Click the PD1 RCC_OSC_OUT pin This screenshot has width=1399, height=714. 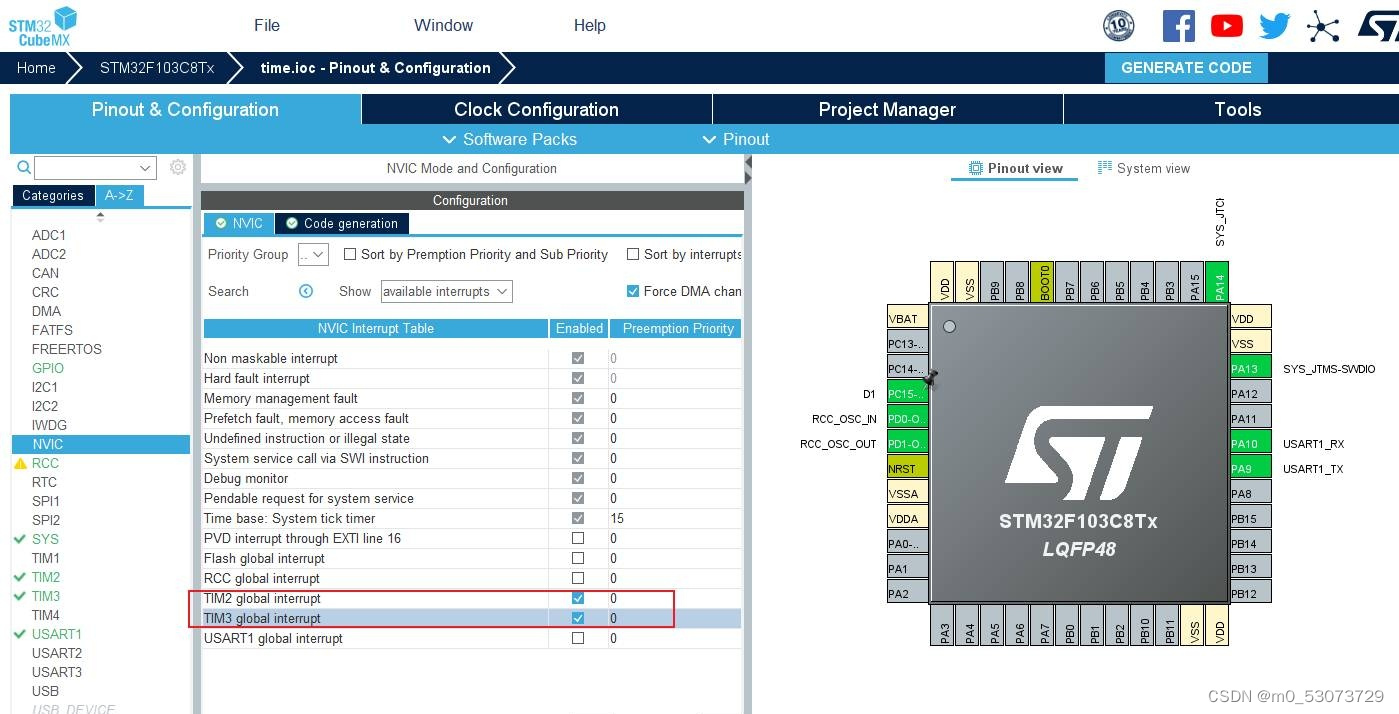(908, 443)
